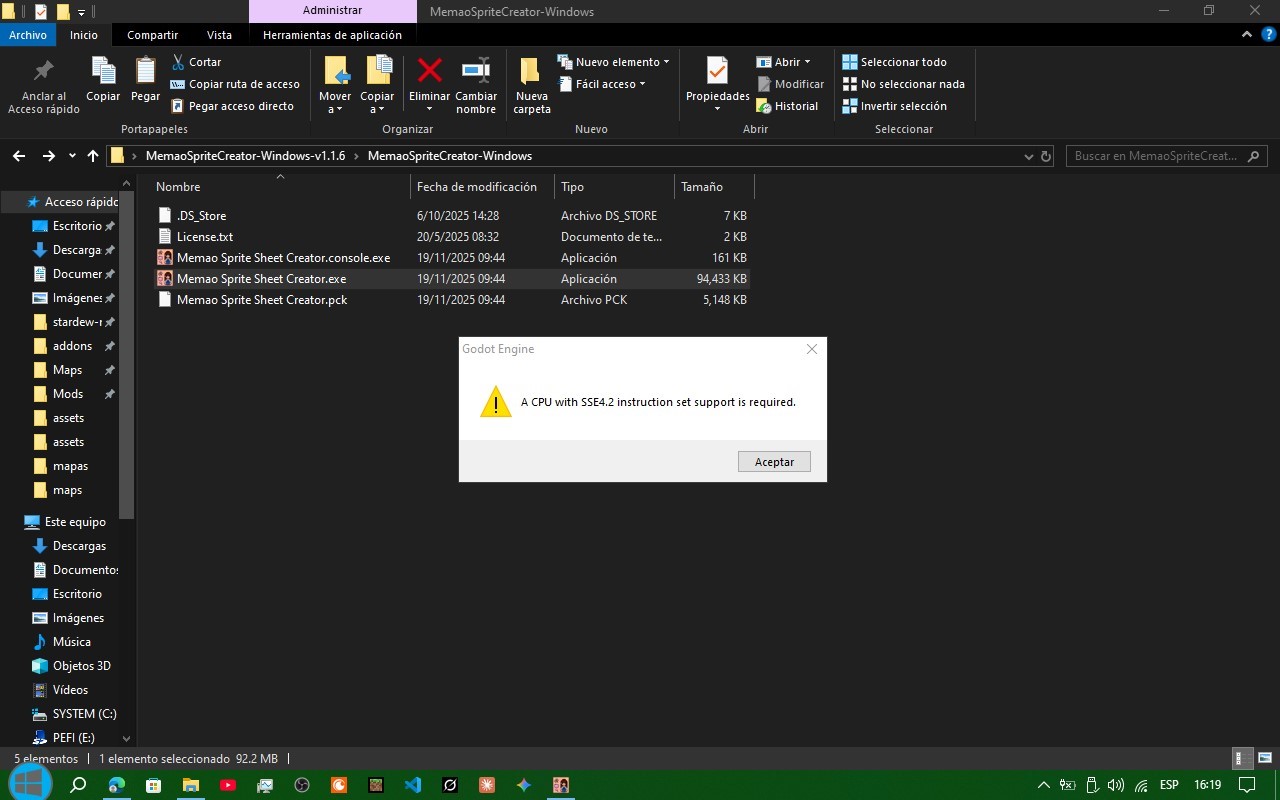Click the Copiar clipboard button

tap(103, 80)
